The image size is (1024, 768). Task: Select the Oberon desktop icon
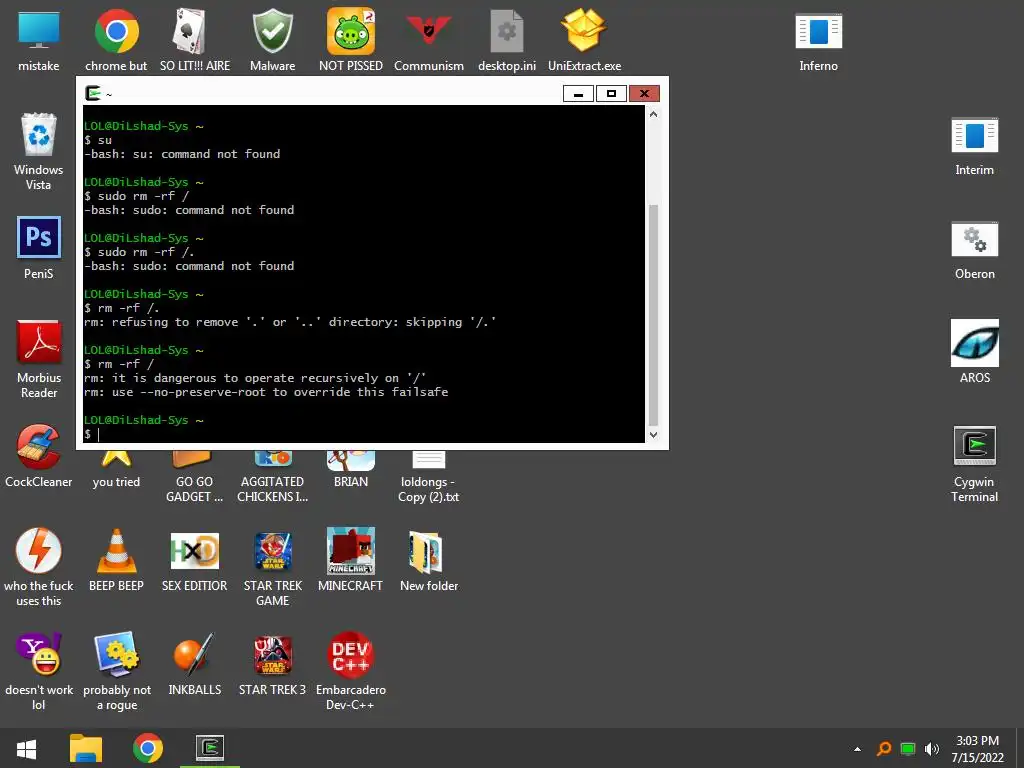(x=974, y=249)
